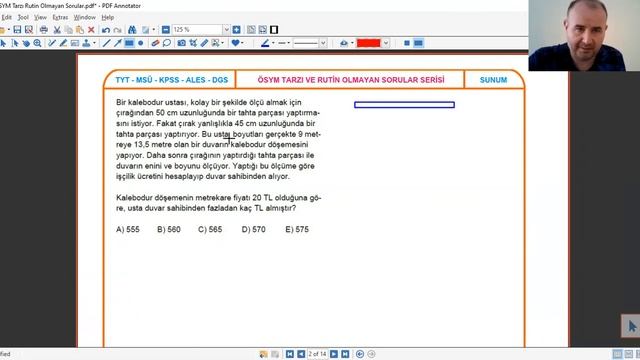Switch to full screen mode icon
The image size is (640, 360).
click(x=274, y=30)
